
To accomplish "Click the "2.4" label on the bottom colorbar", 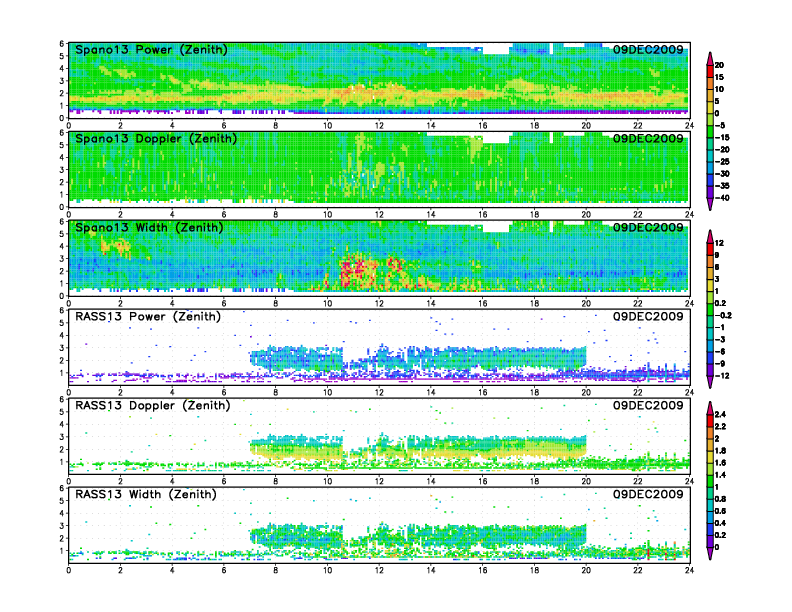I will (721, 415).
